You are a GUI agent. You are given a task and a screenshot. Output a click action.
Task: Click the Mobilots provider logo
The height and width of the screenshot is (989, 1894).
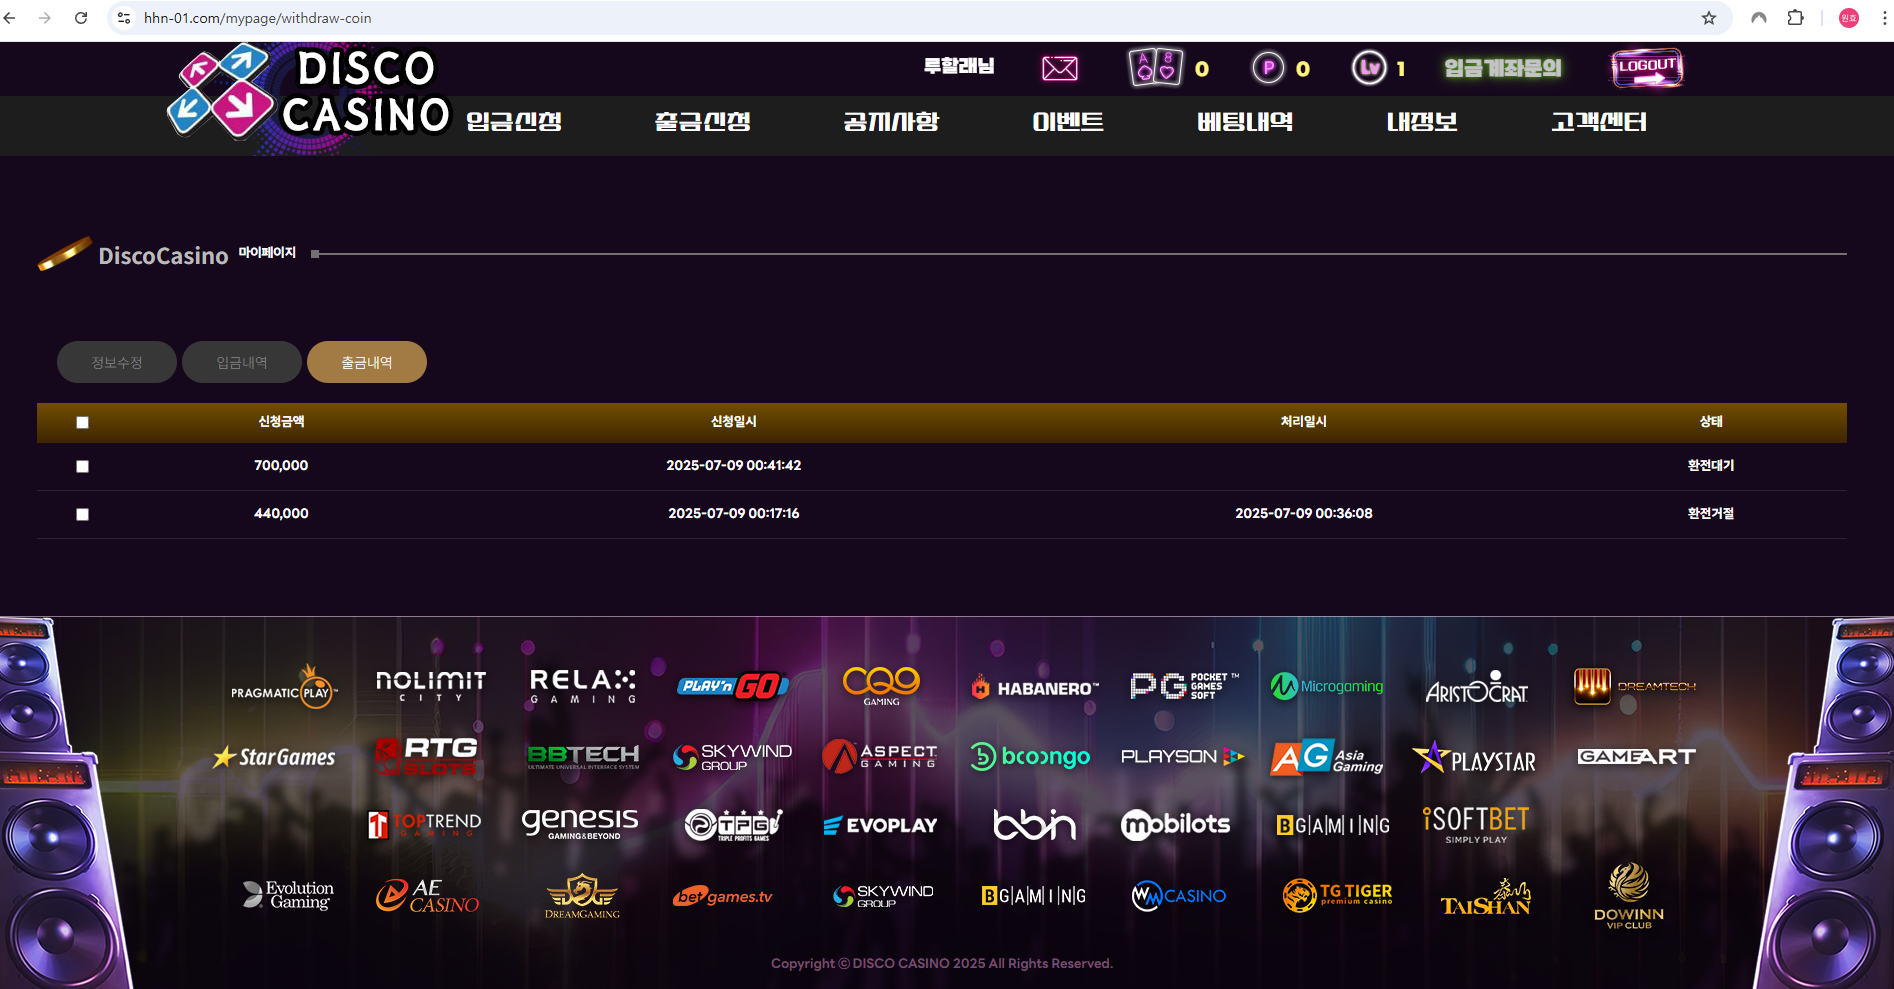pyautogui.click(x=1176, y=825)
